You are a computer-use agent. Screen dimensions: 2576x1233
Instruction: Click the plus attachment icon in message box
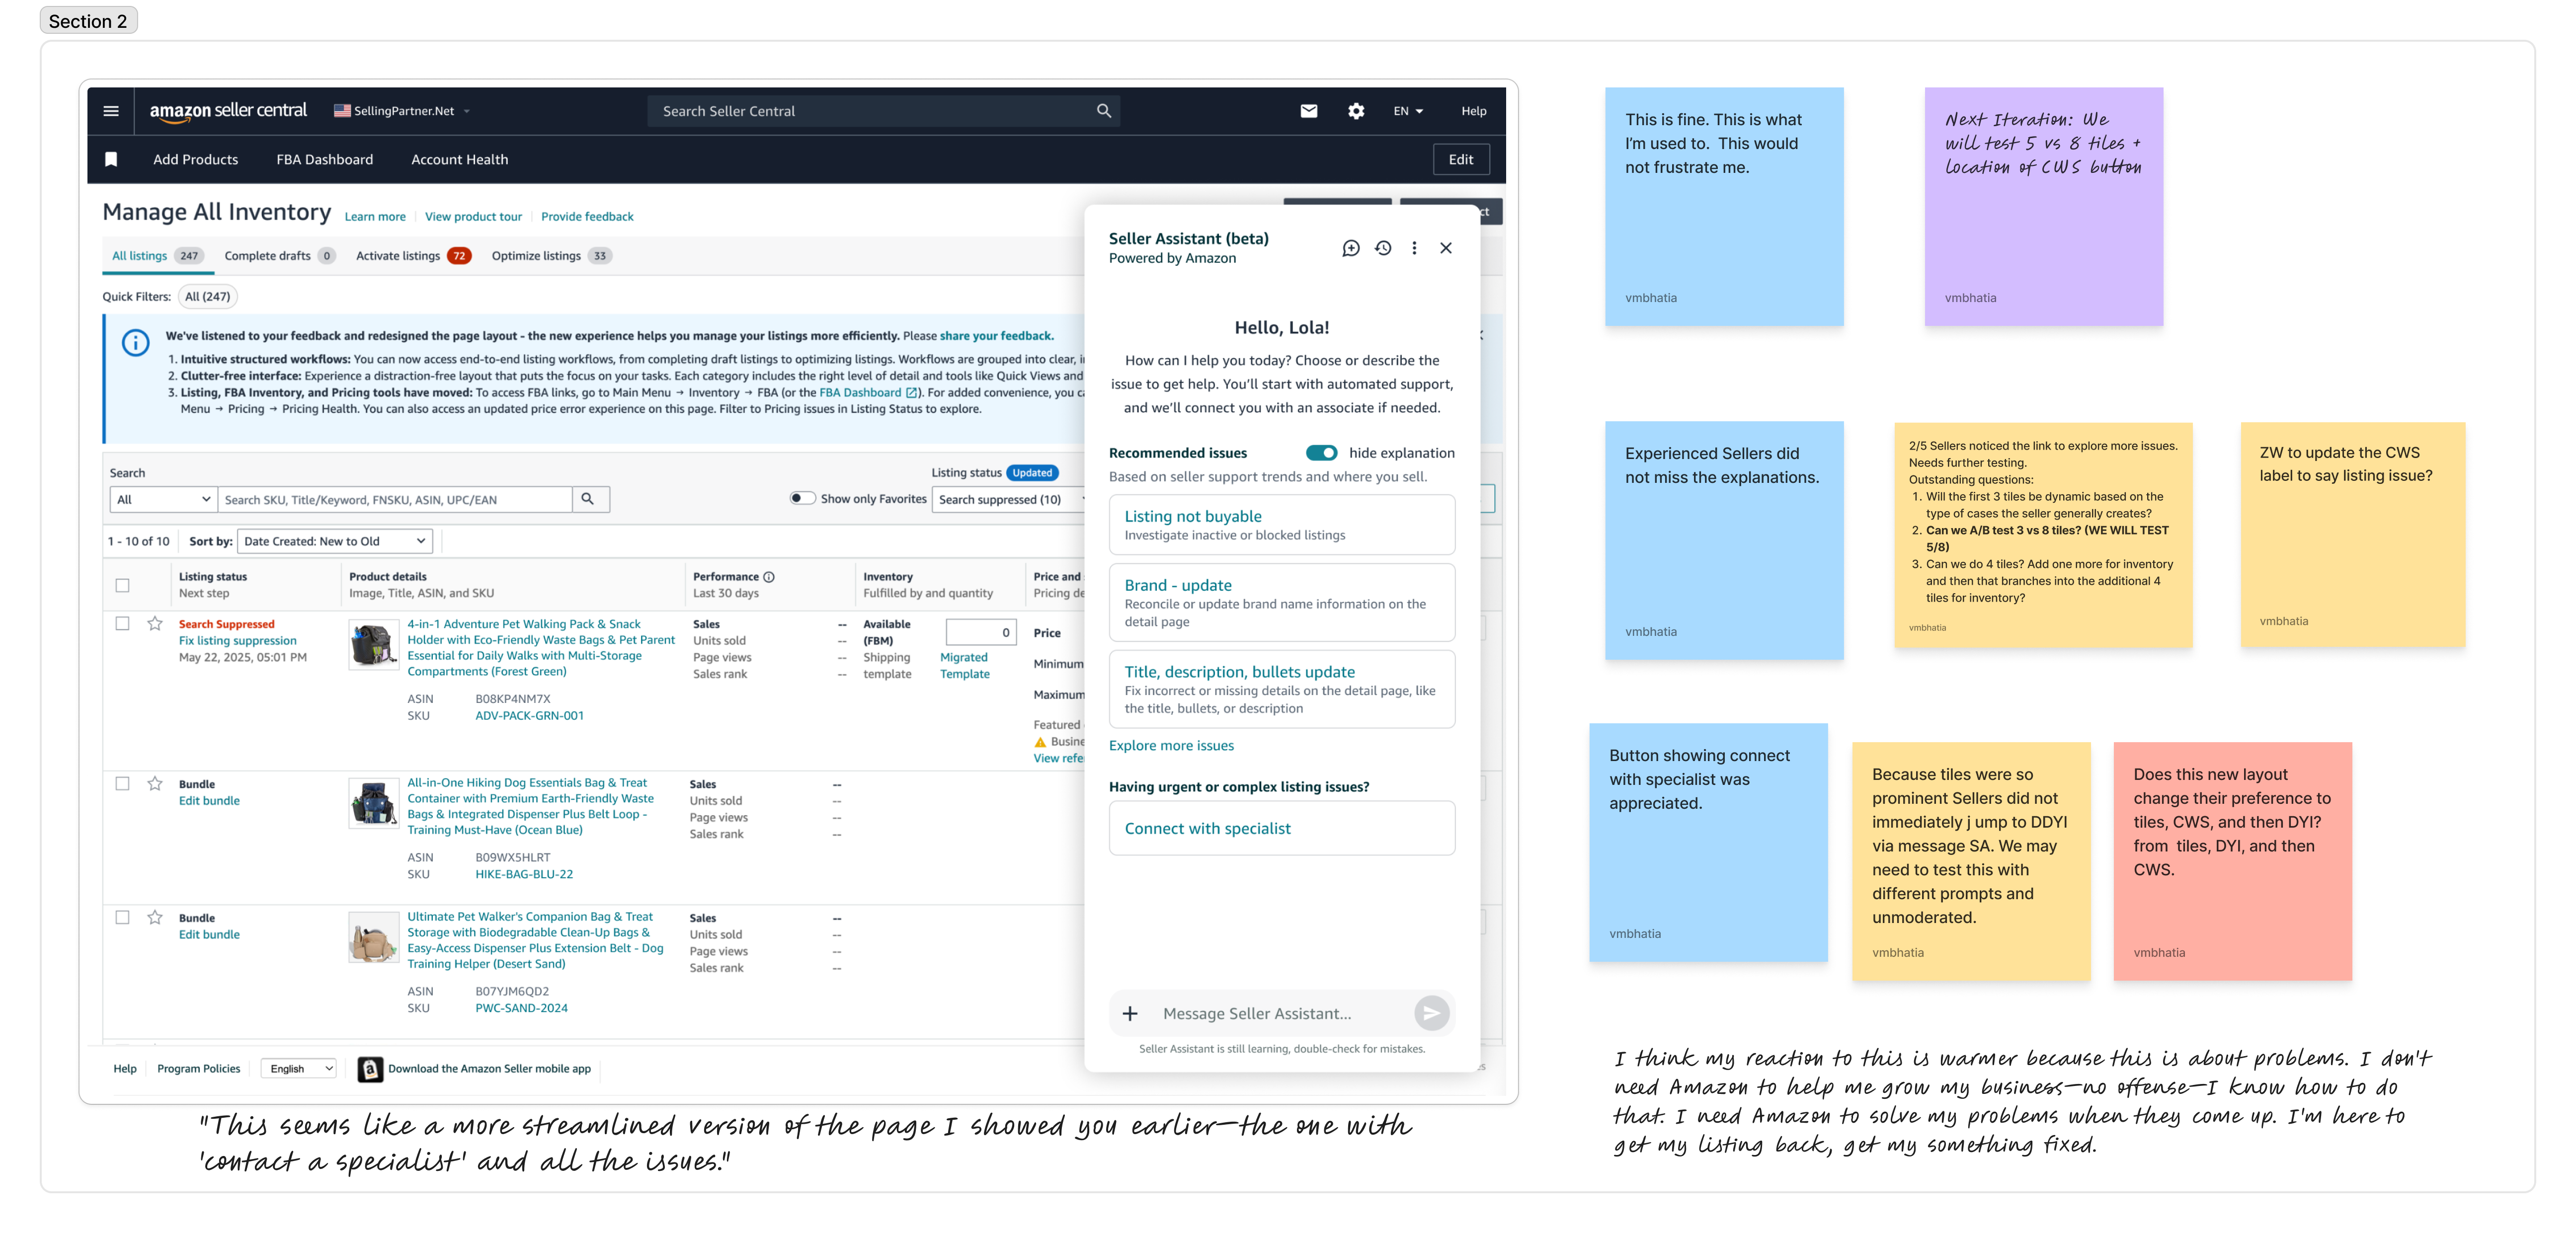coord(1129,1013)
